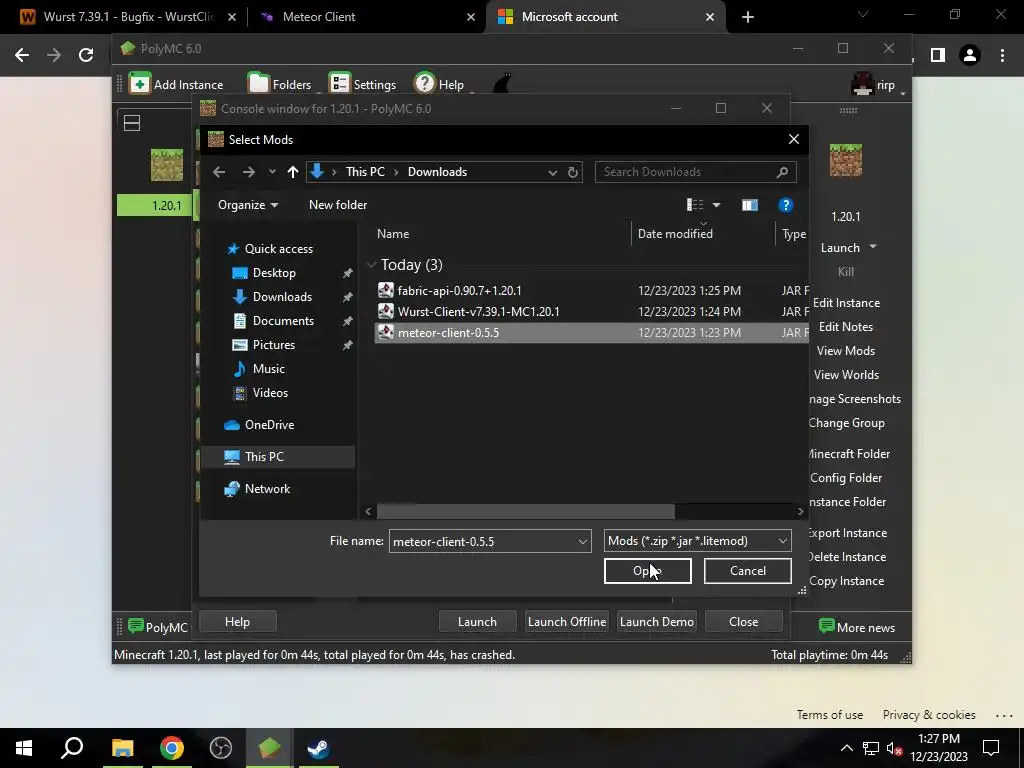Click the black cat icon in PolyMC toolbar
This screenshot has height=768, width=1024.
(x=502, y=84)
